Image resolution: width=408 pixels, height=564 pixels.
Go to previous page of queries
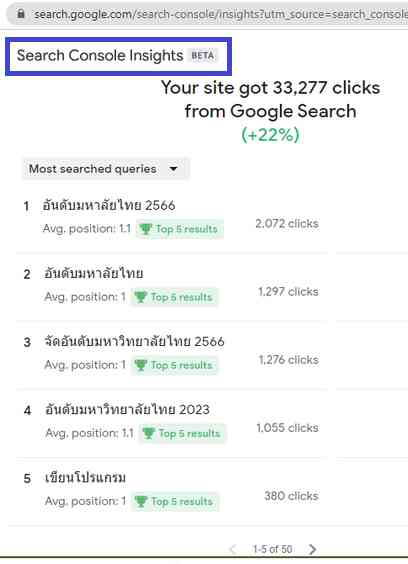pos(233,549)
